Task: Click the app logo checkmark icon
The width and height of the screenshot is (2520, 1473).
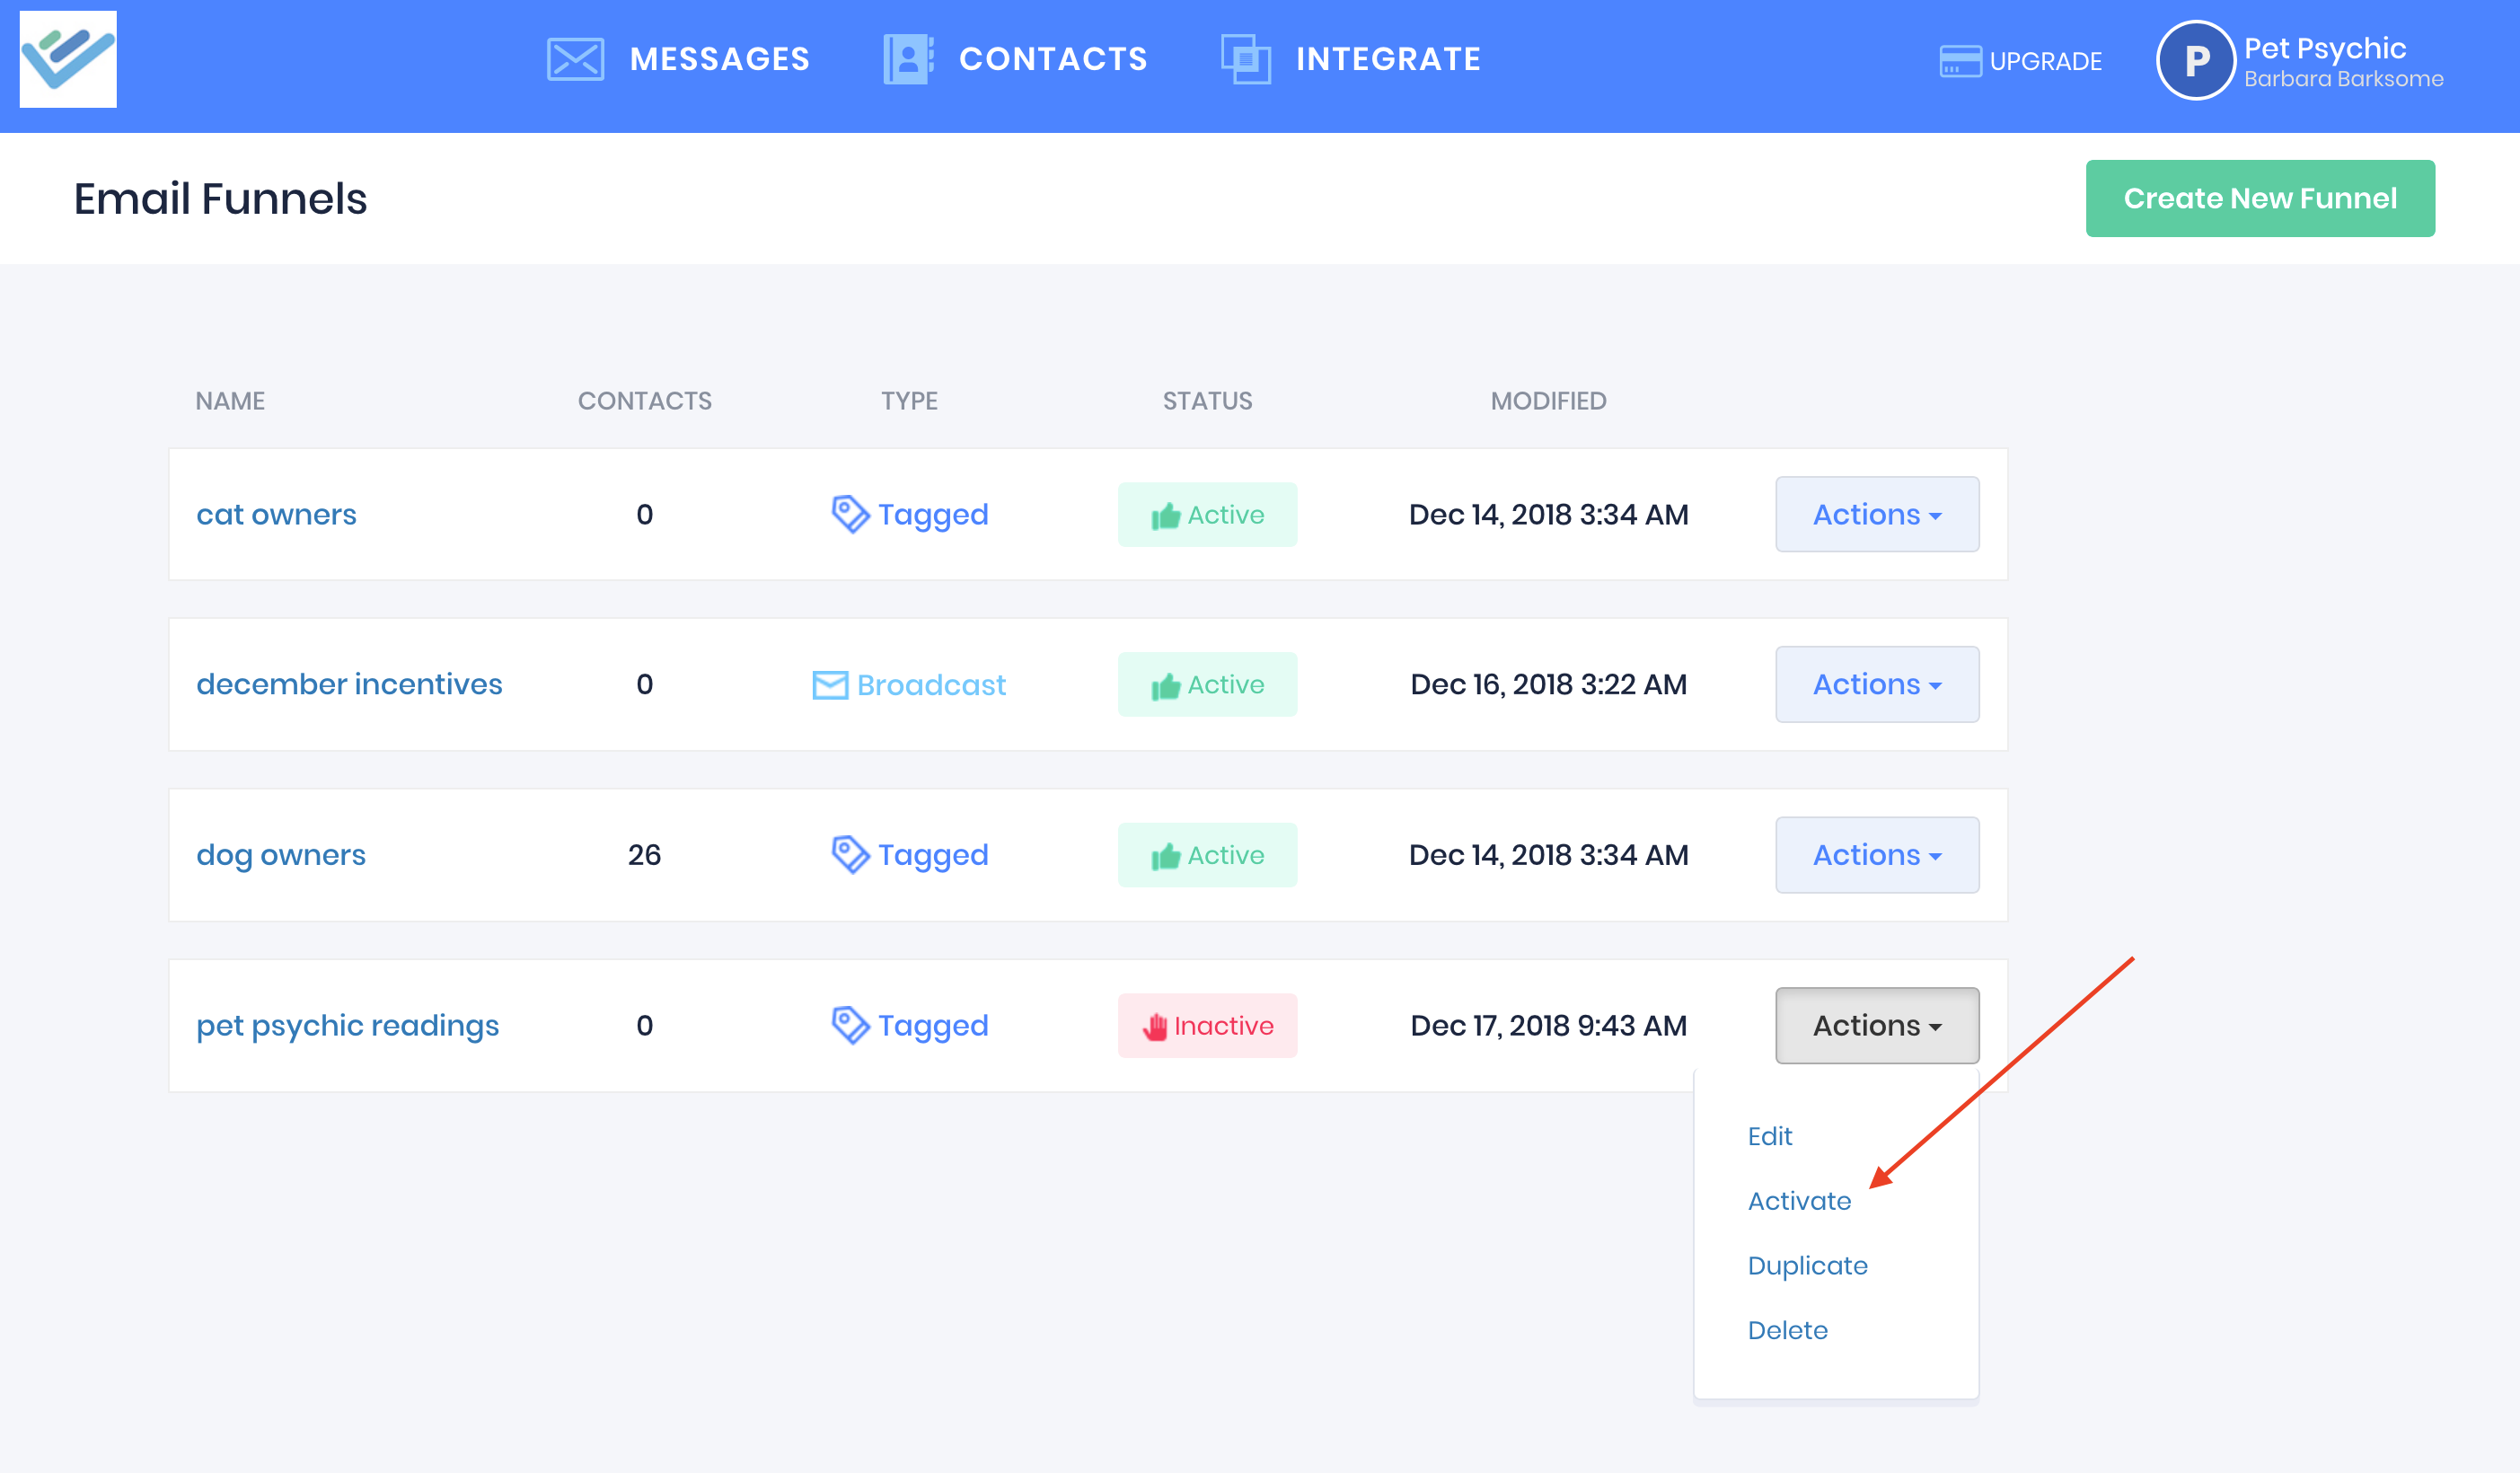Action: click(68, 59)
